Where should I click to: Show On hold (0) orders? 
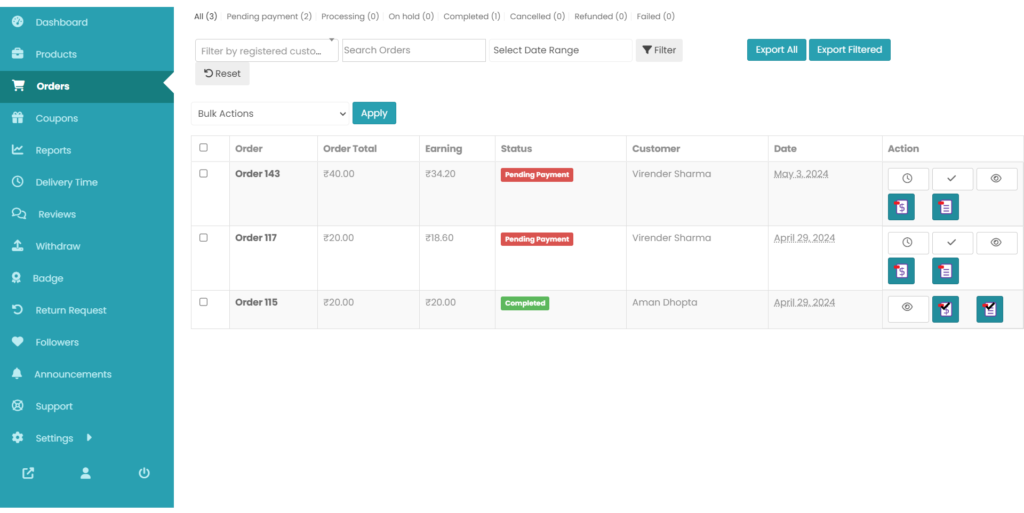(x=411, y=16)
